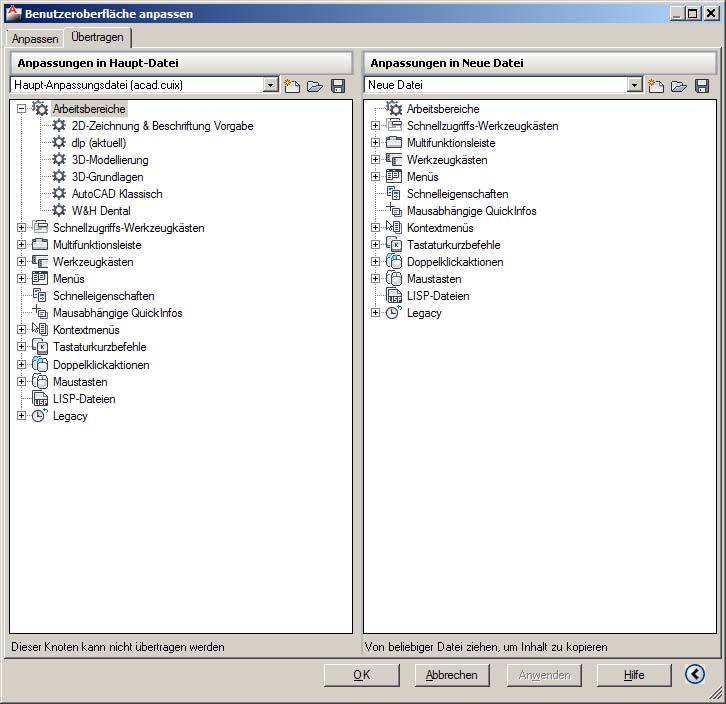Click new file icon in Neue Datei panel
The width and height of the screenshot is (726, 704).
[x=656, y=86]
